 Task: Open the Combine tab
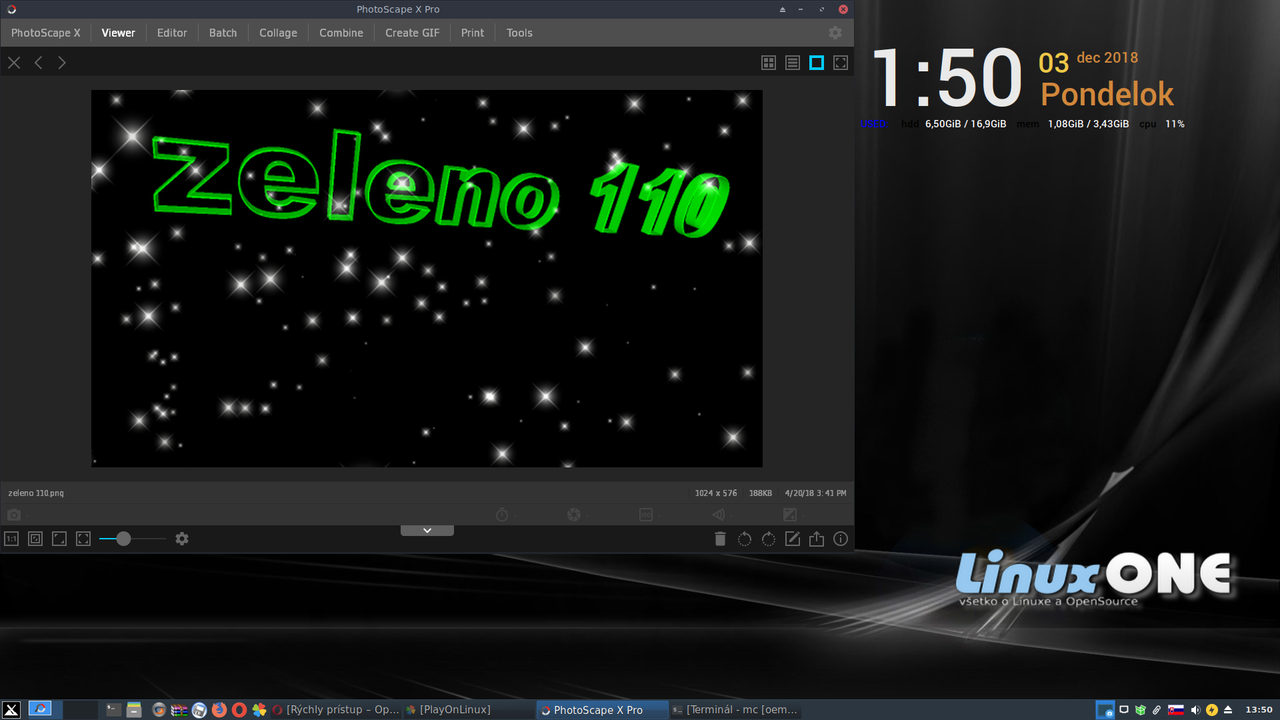click(x=341, y=33)
